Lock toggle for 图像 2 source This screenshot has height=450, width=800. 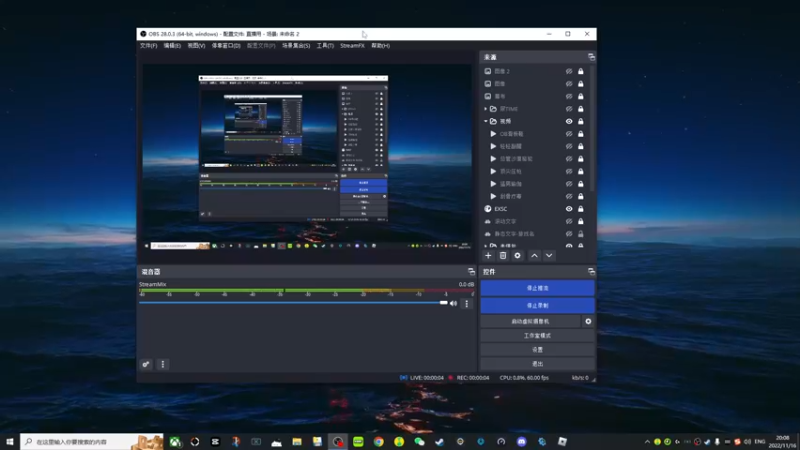click(581, 71)
